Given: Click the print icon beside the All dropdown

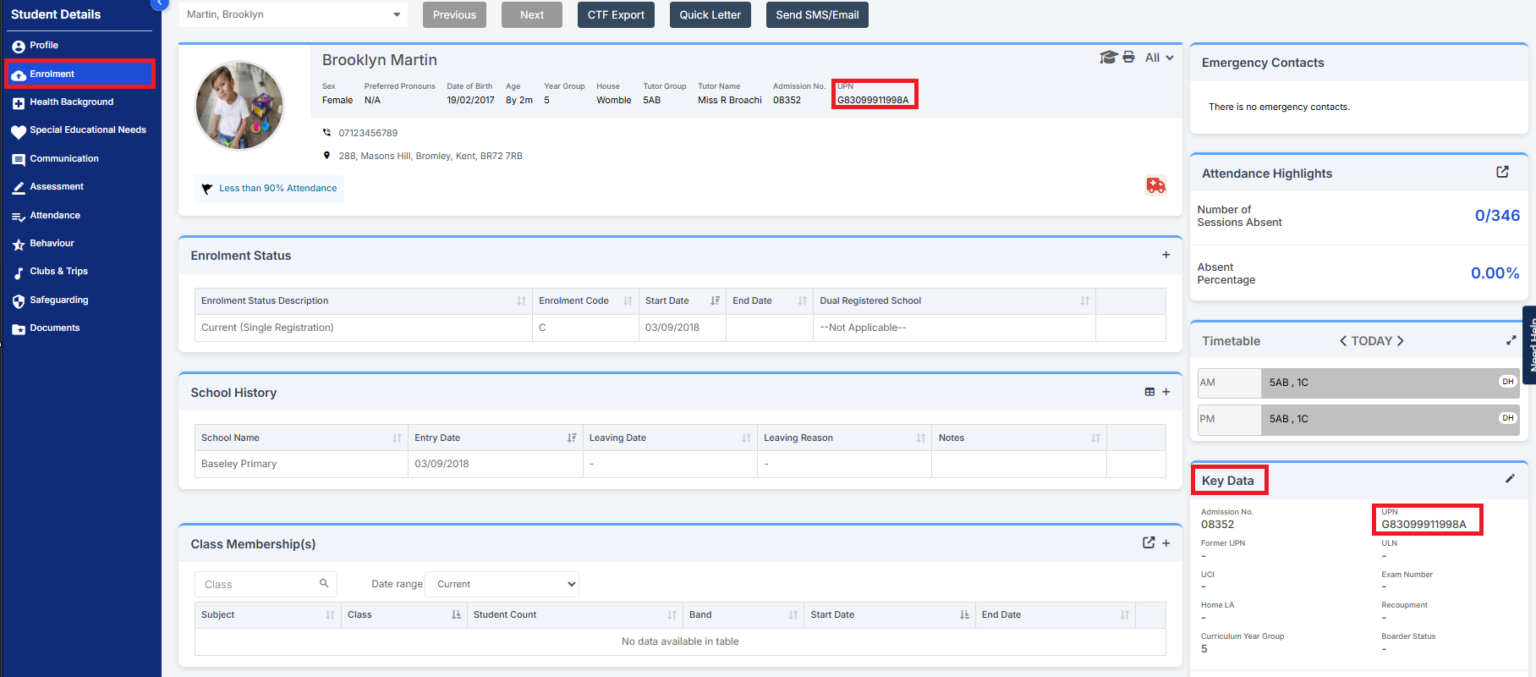Looking at the screenshot, I should tap(1129, 58).
